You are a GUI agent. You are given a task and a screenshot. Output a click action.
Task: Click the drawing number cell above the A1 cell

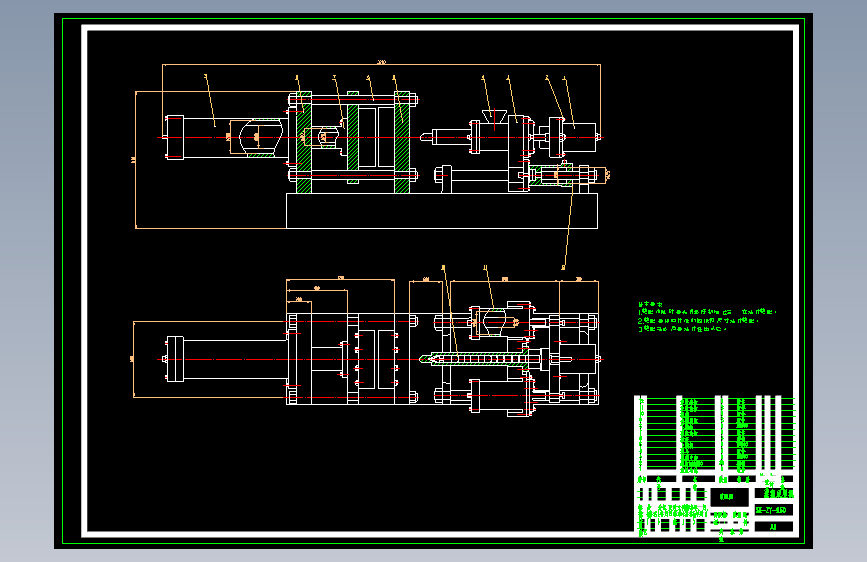[774, 510]
